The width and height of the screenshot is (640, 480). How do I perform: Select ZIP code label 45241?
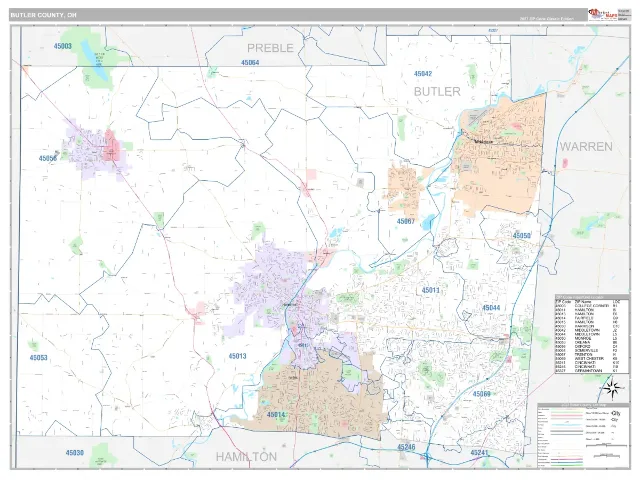[479, 453]
